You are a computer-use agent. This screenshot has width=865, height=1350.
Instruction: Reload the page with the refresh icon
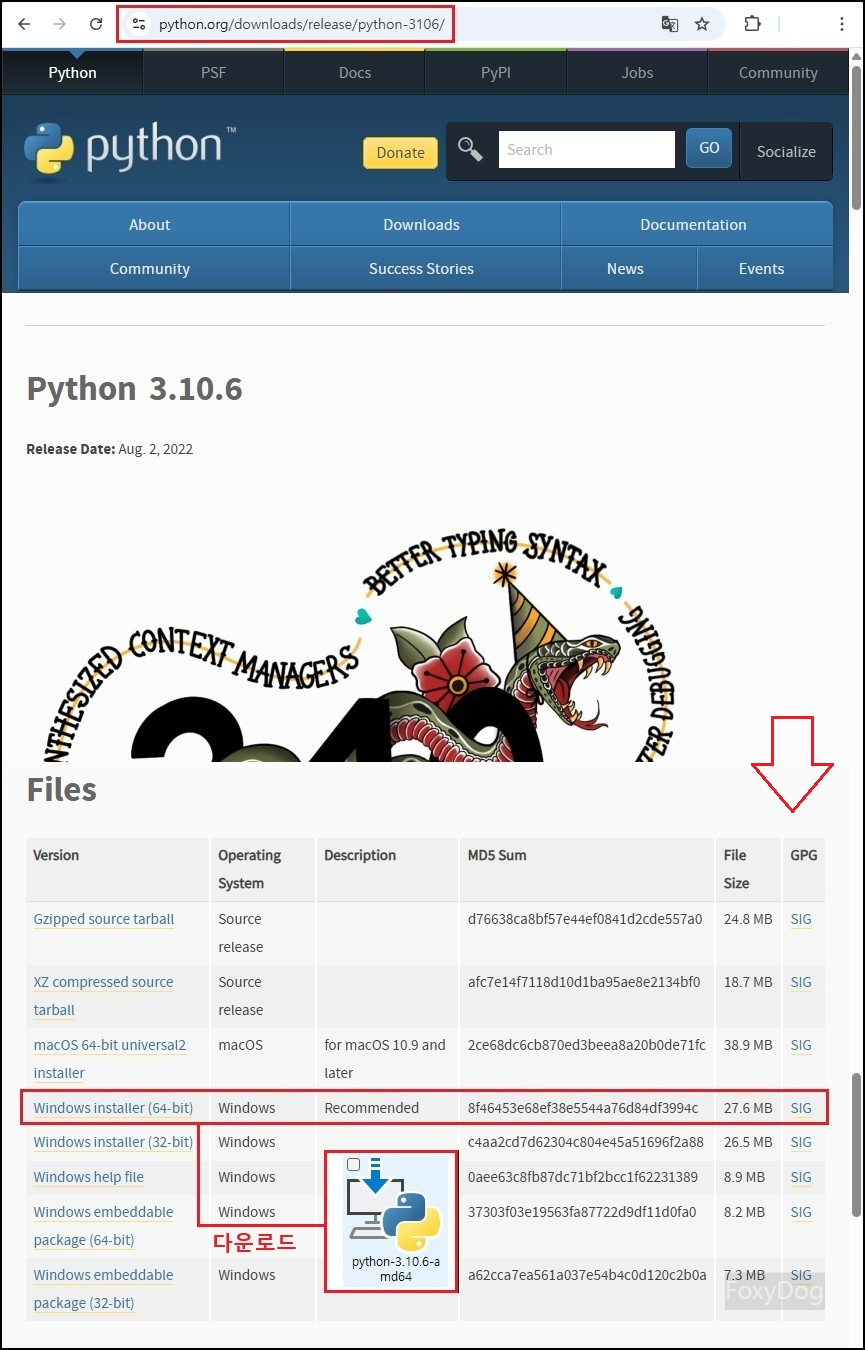click(x=96, y=24)
